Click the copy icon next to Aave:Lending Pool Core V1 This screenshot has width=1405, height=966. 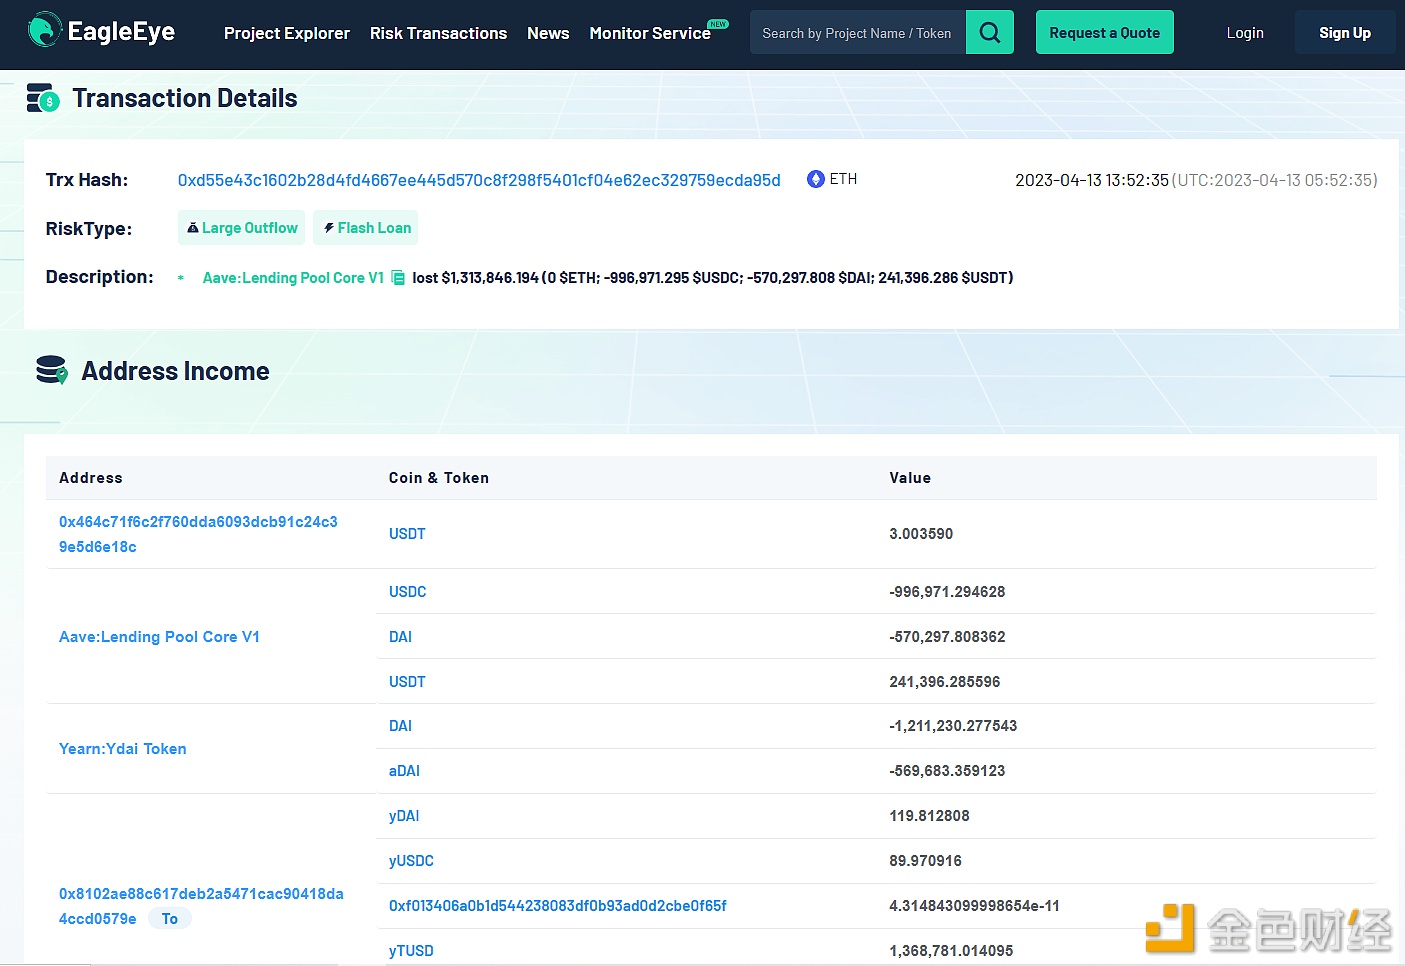pyautogui.click(x=398, y=278)
